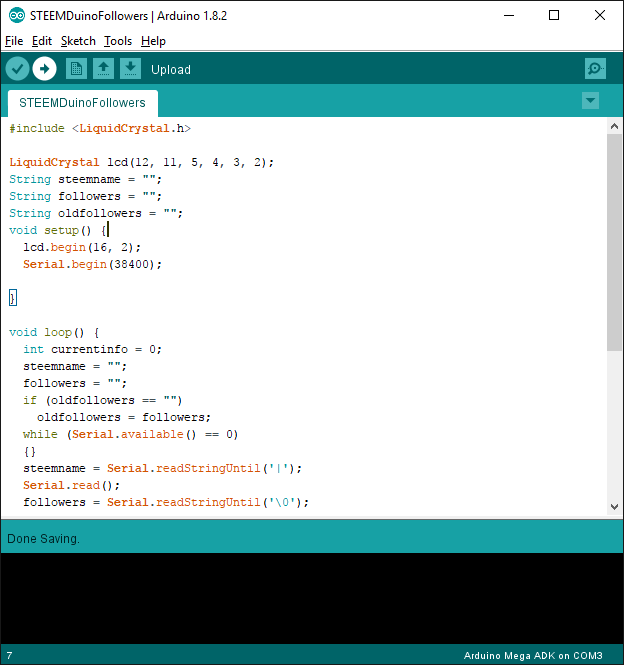
Task: Expand the tab options dropdown arrow
Action: [590, 101]
